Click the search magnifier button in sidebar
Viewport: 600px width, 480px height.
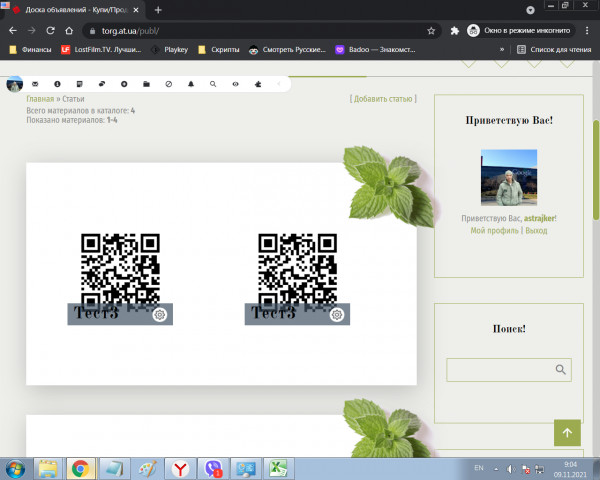tap(561, 369)
